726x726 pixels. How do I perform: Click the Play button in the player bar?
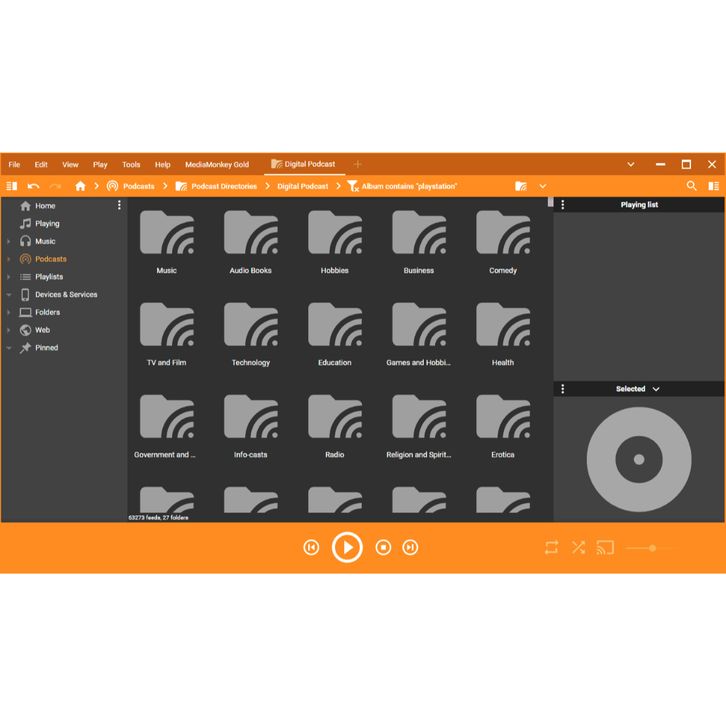tap(347, 547)
